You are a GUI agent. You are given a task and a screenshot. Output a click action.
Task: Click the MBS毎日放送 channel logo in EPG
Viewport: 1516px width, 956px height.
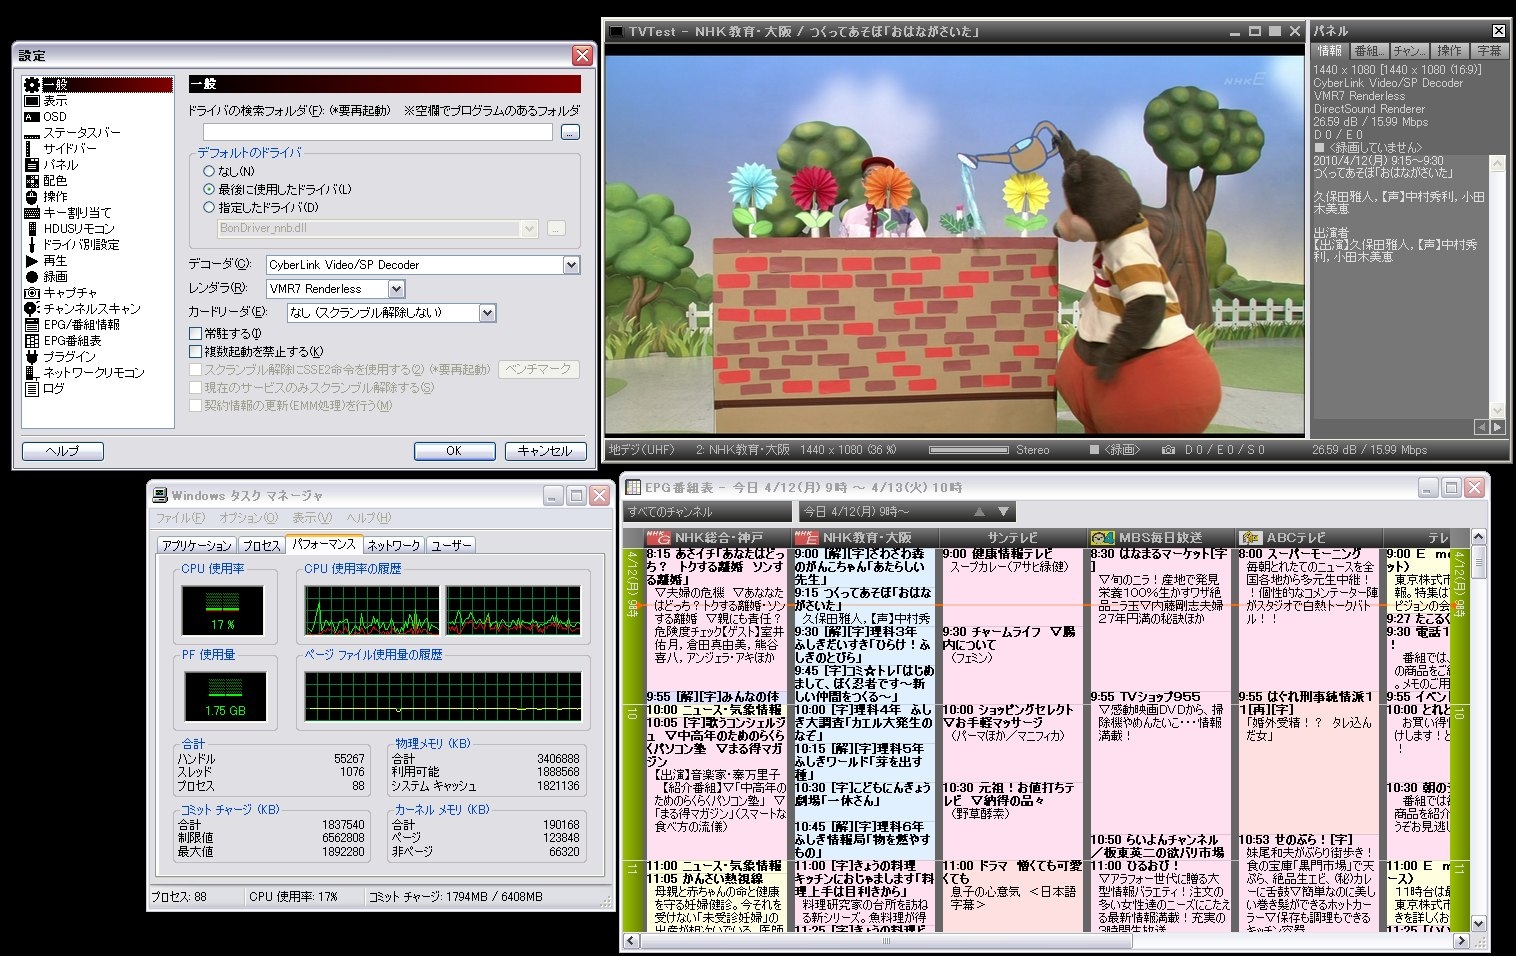[x=1103, y=538]
